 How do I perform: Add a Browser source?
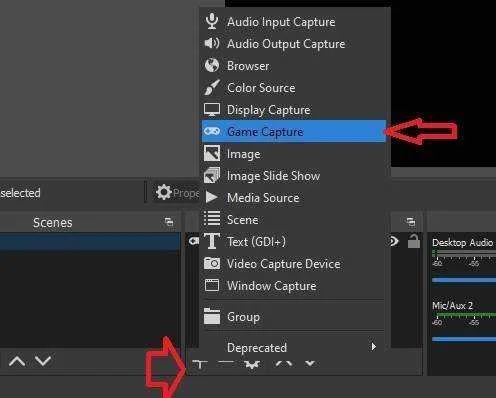294,66
